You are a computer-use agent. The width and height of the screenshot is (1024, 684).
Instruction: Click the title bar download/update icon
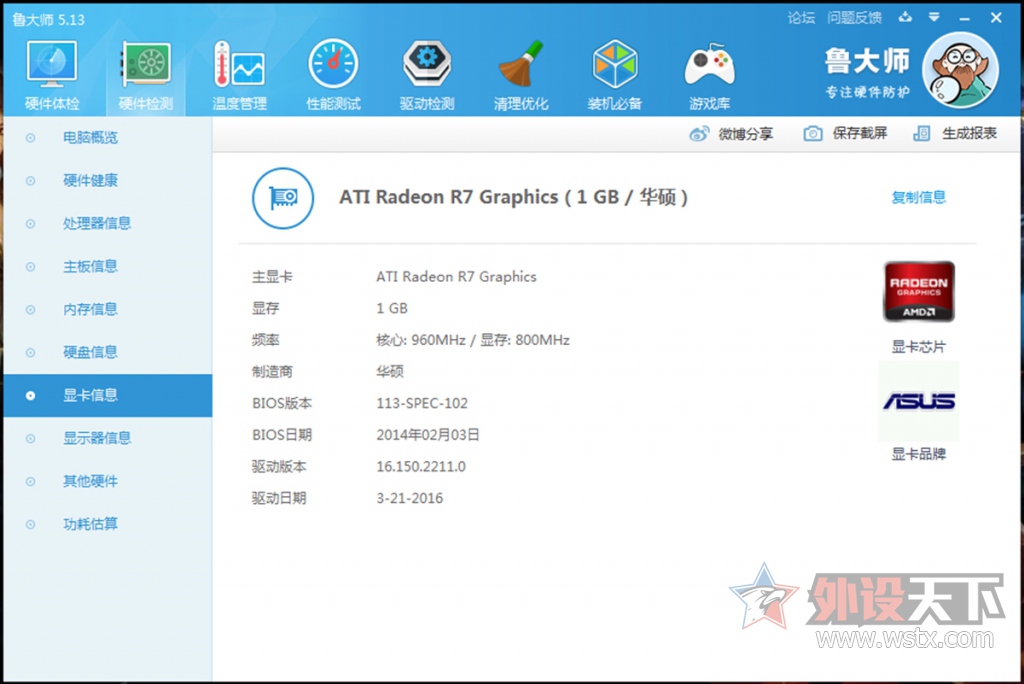[x=905, y=18]
